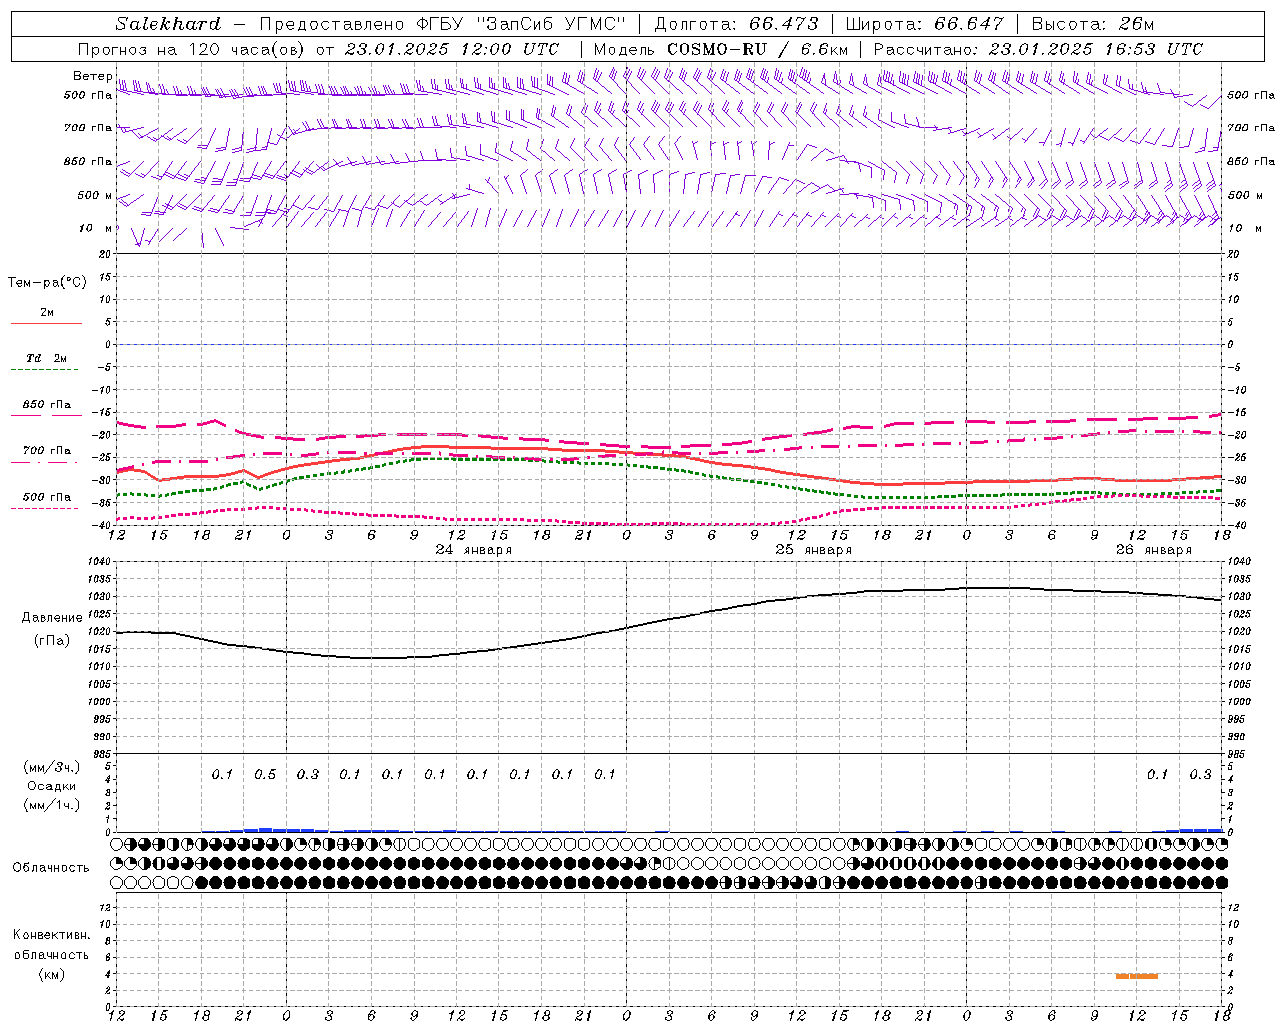Click the "500 м" wind level label on left
This screenshot has height=1024, width=1280.
click(95, 195)
